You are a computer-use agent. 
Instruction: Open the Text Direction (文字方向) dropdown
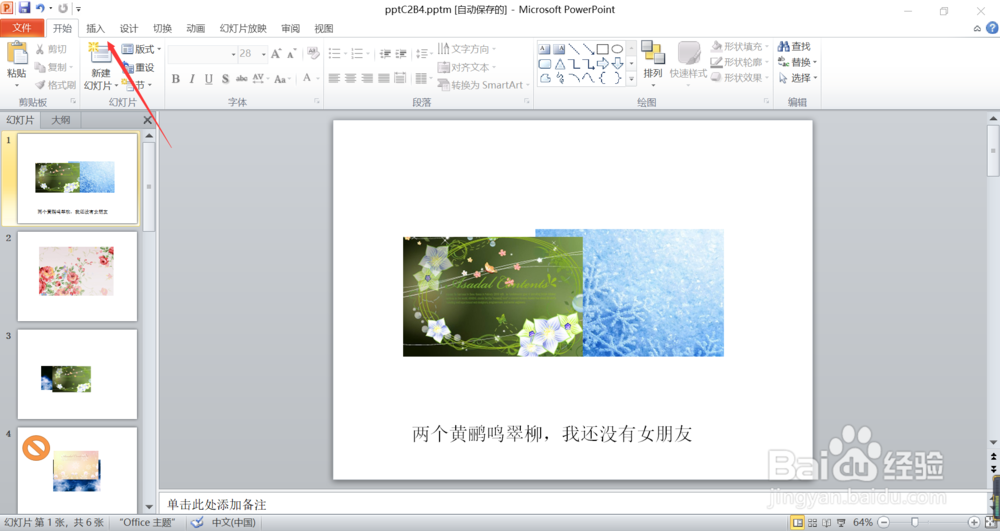[467, 49]
